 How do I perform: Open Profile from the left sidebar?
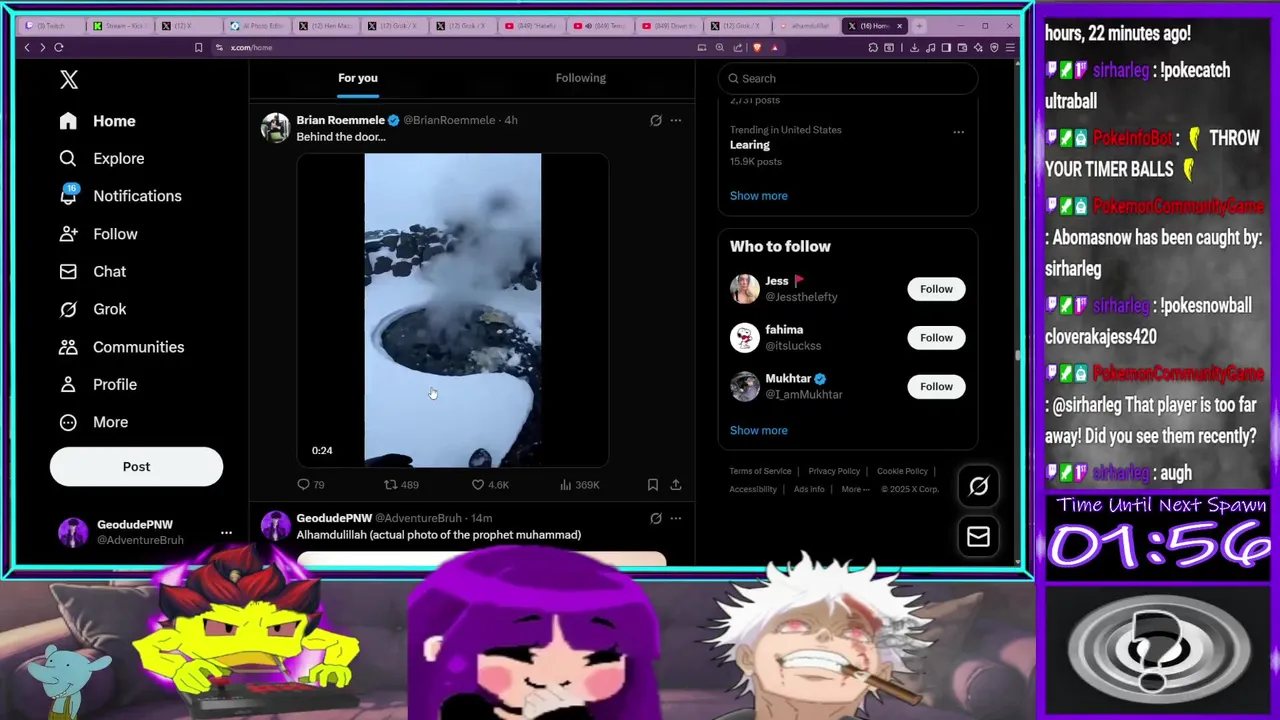click(97, 384)
